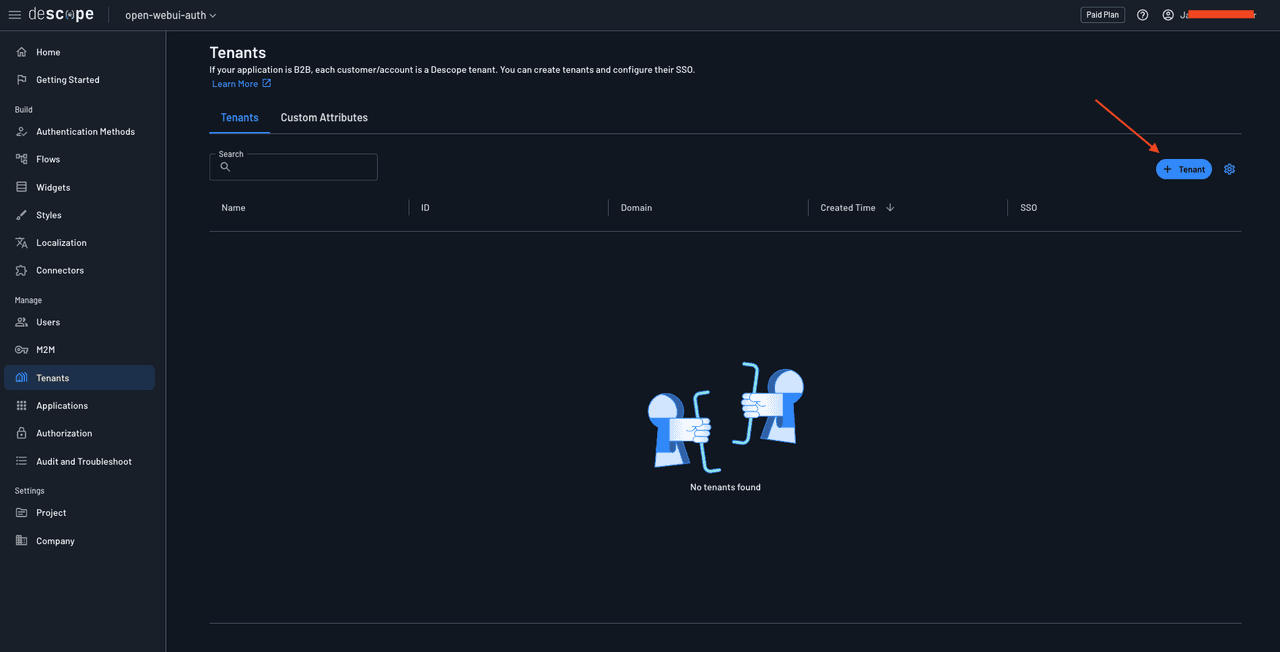The width and height of the screenshot is (1280, 652).
Task: Focus the tenant Search field
Action: (300, 167)
